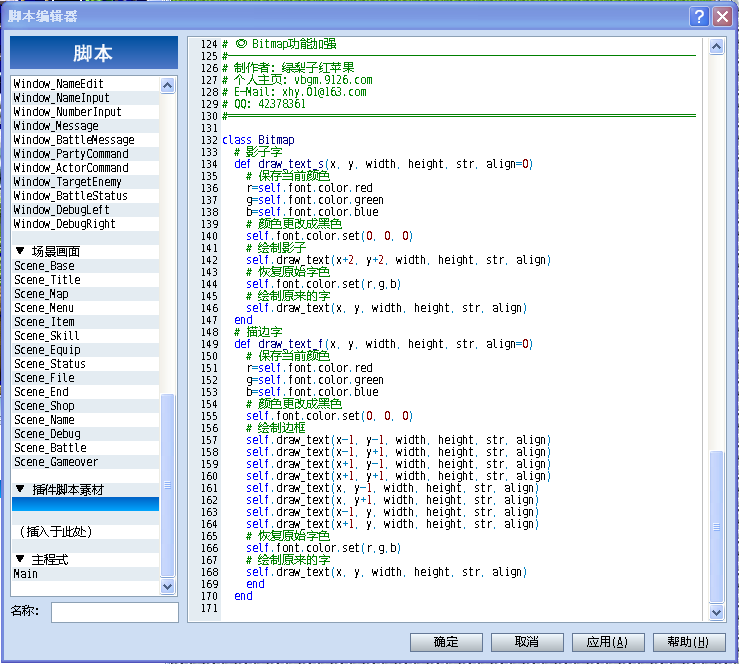Select Scene_Map script
Viewport: 739px width, 664px height.
point(85,294)
